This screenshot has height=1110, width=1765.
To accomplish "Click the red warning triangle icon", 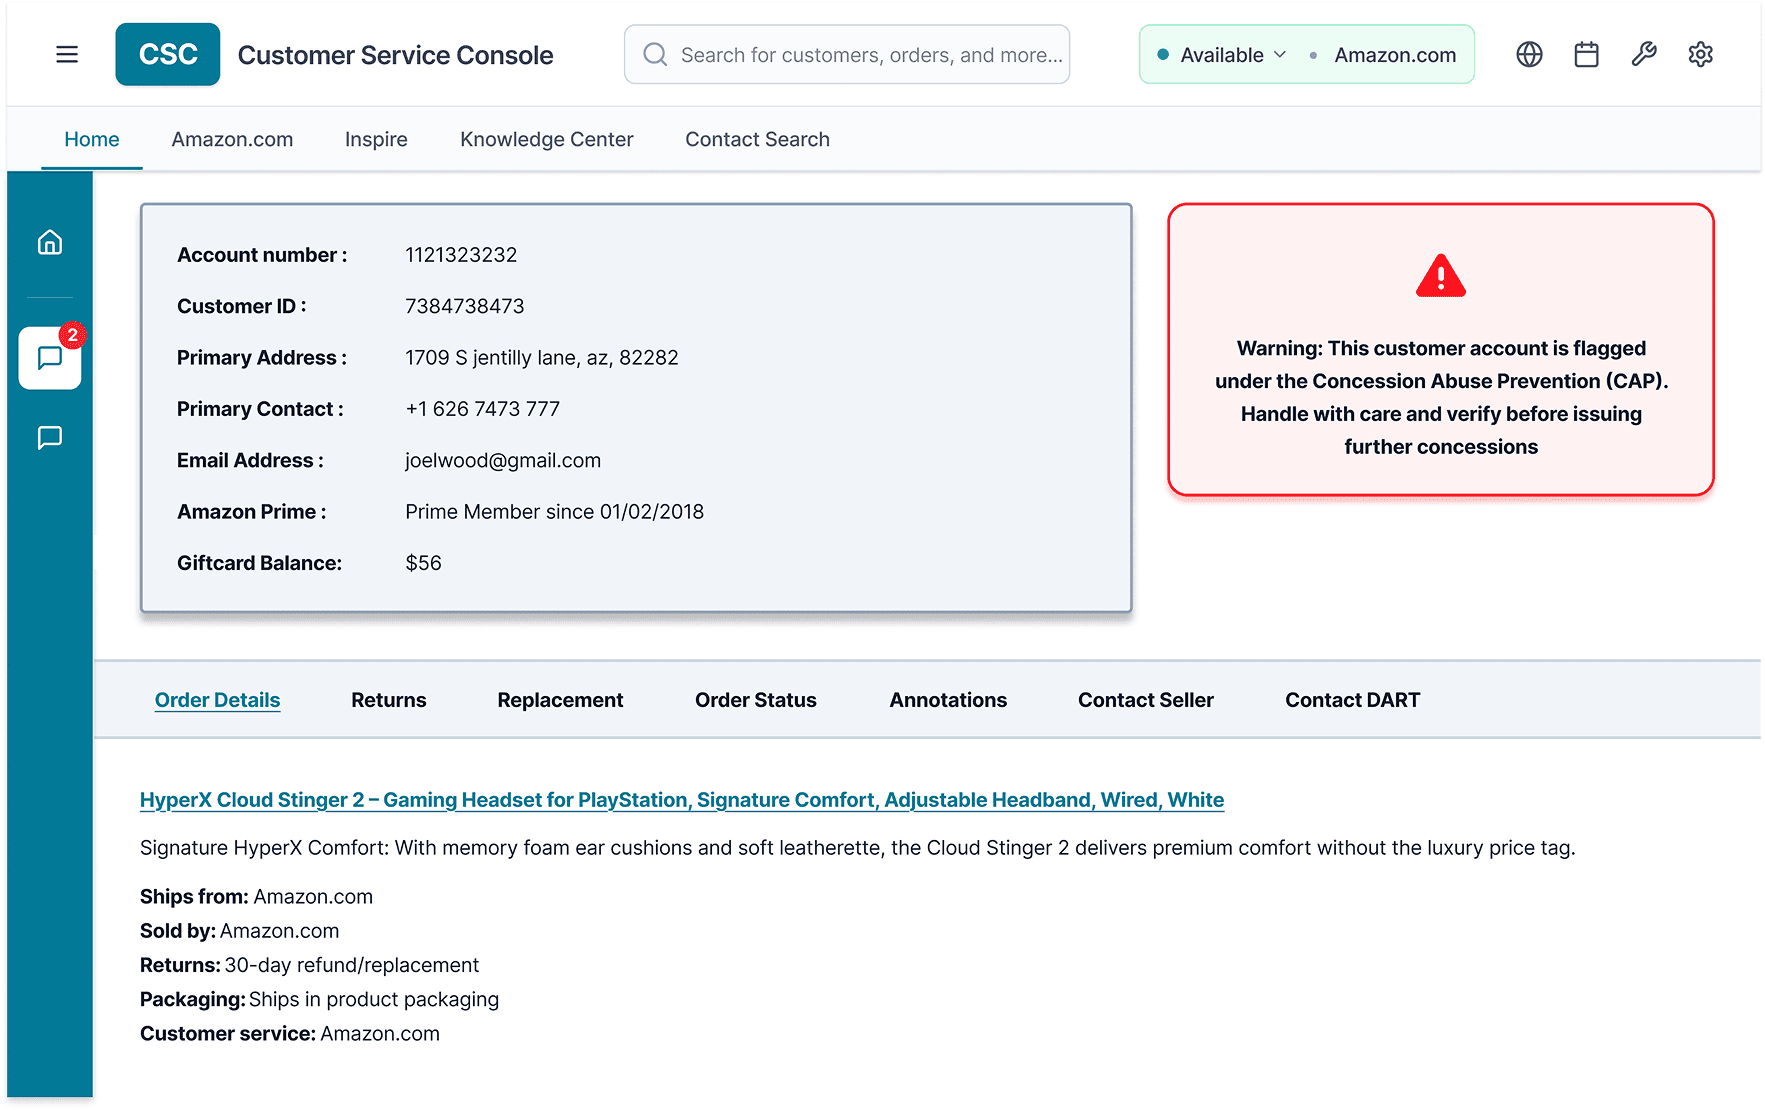I will click(x=1441, y=276).
